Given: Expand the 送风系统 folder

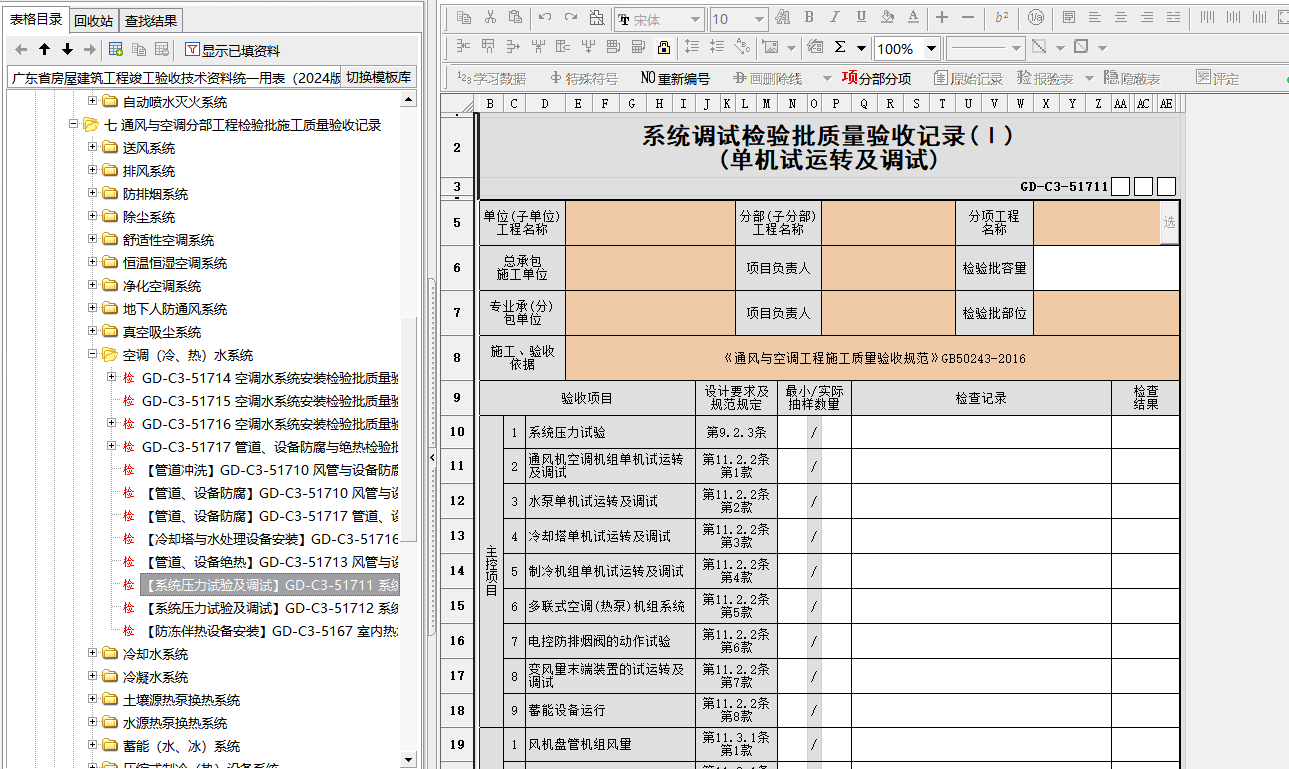Looking at the screenshot, I should pos(92,147).
